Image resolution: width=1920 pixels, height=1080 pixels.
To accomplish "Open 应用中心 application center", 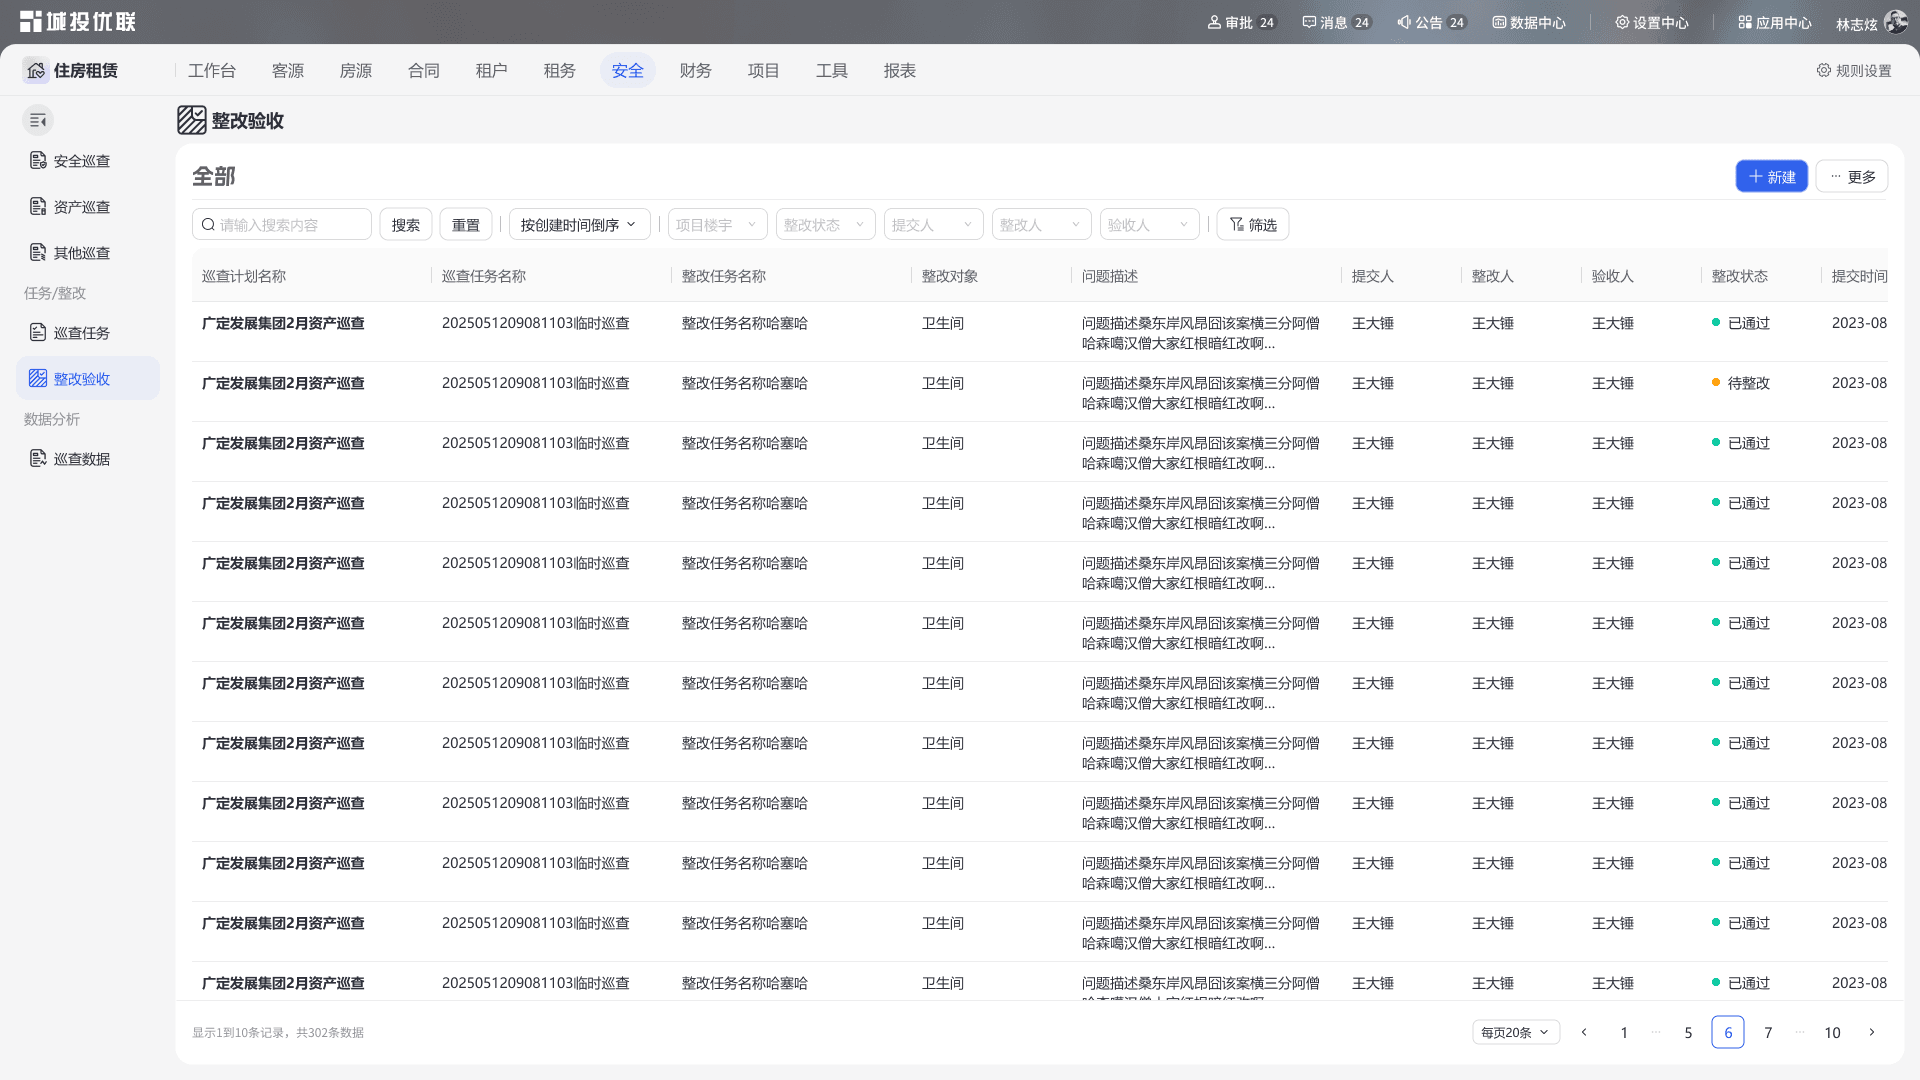I will (x=1775, y=22).
